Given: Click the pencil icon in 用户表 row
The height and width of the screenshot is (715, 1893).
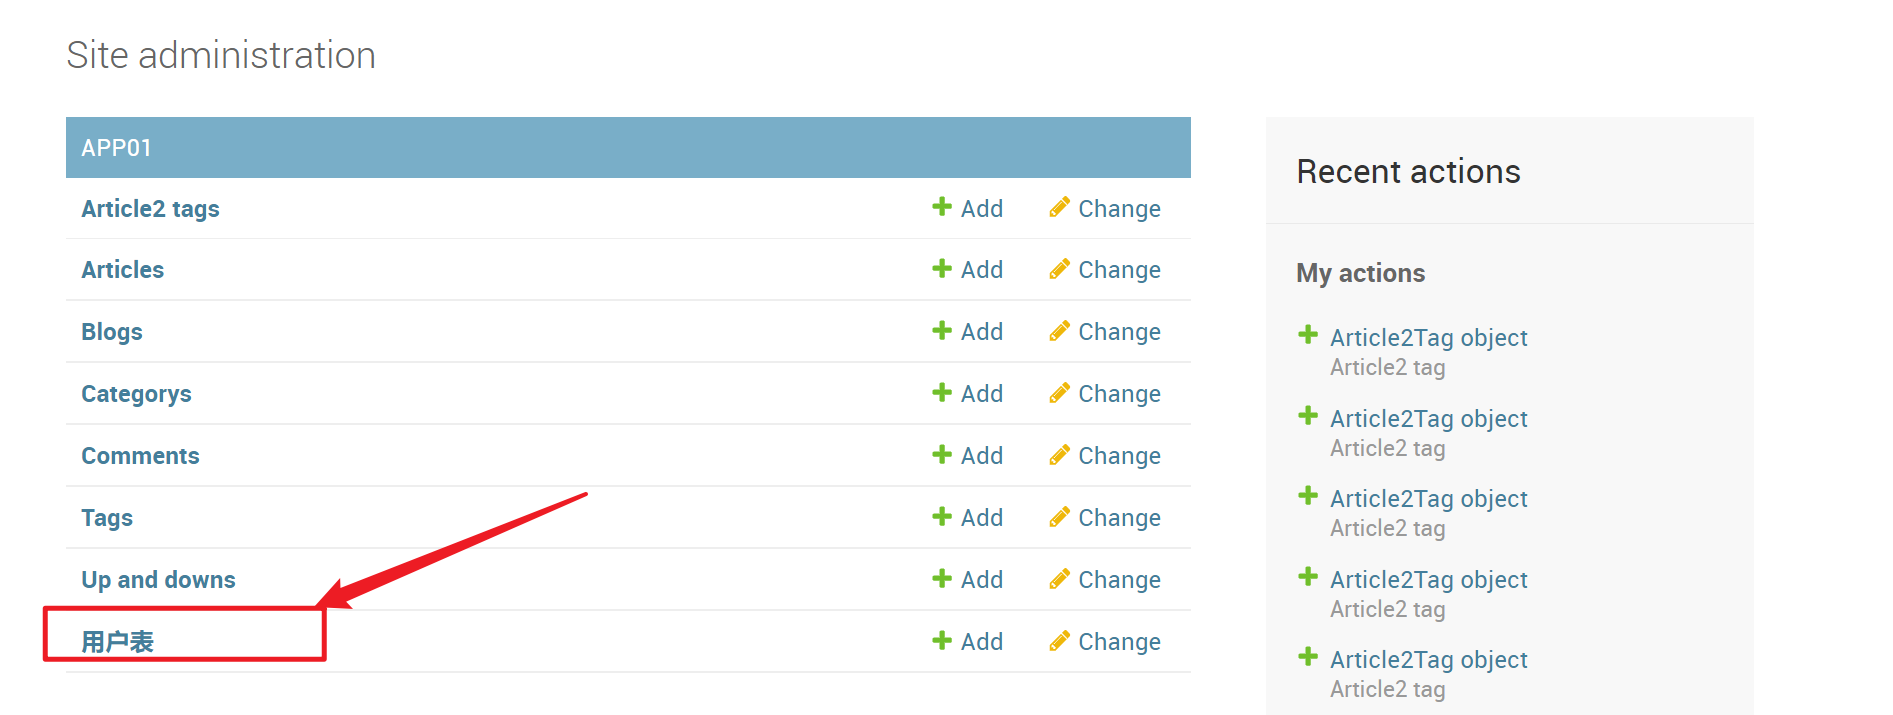Looking at the screenshot, I should [1059, 641].
